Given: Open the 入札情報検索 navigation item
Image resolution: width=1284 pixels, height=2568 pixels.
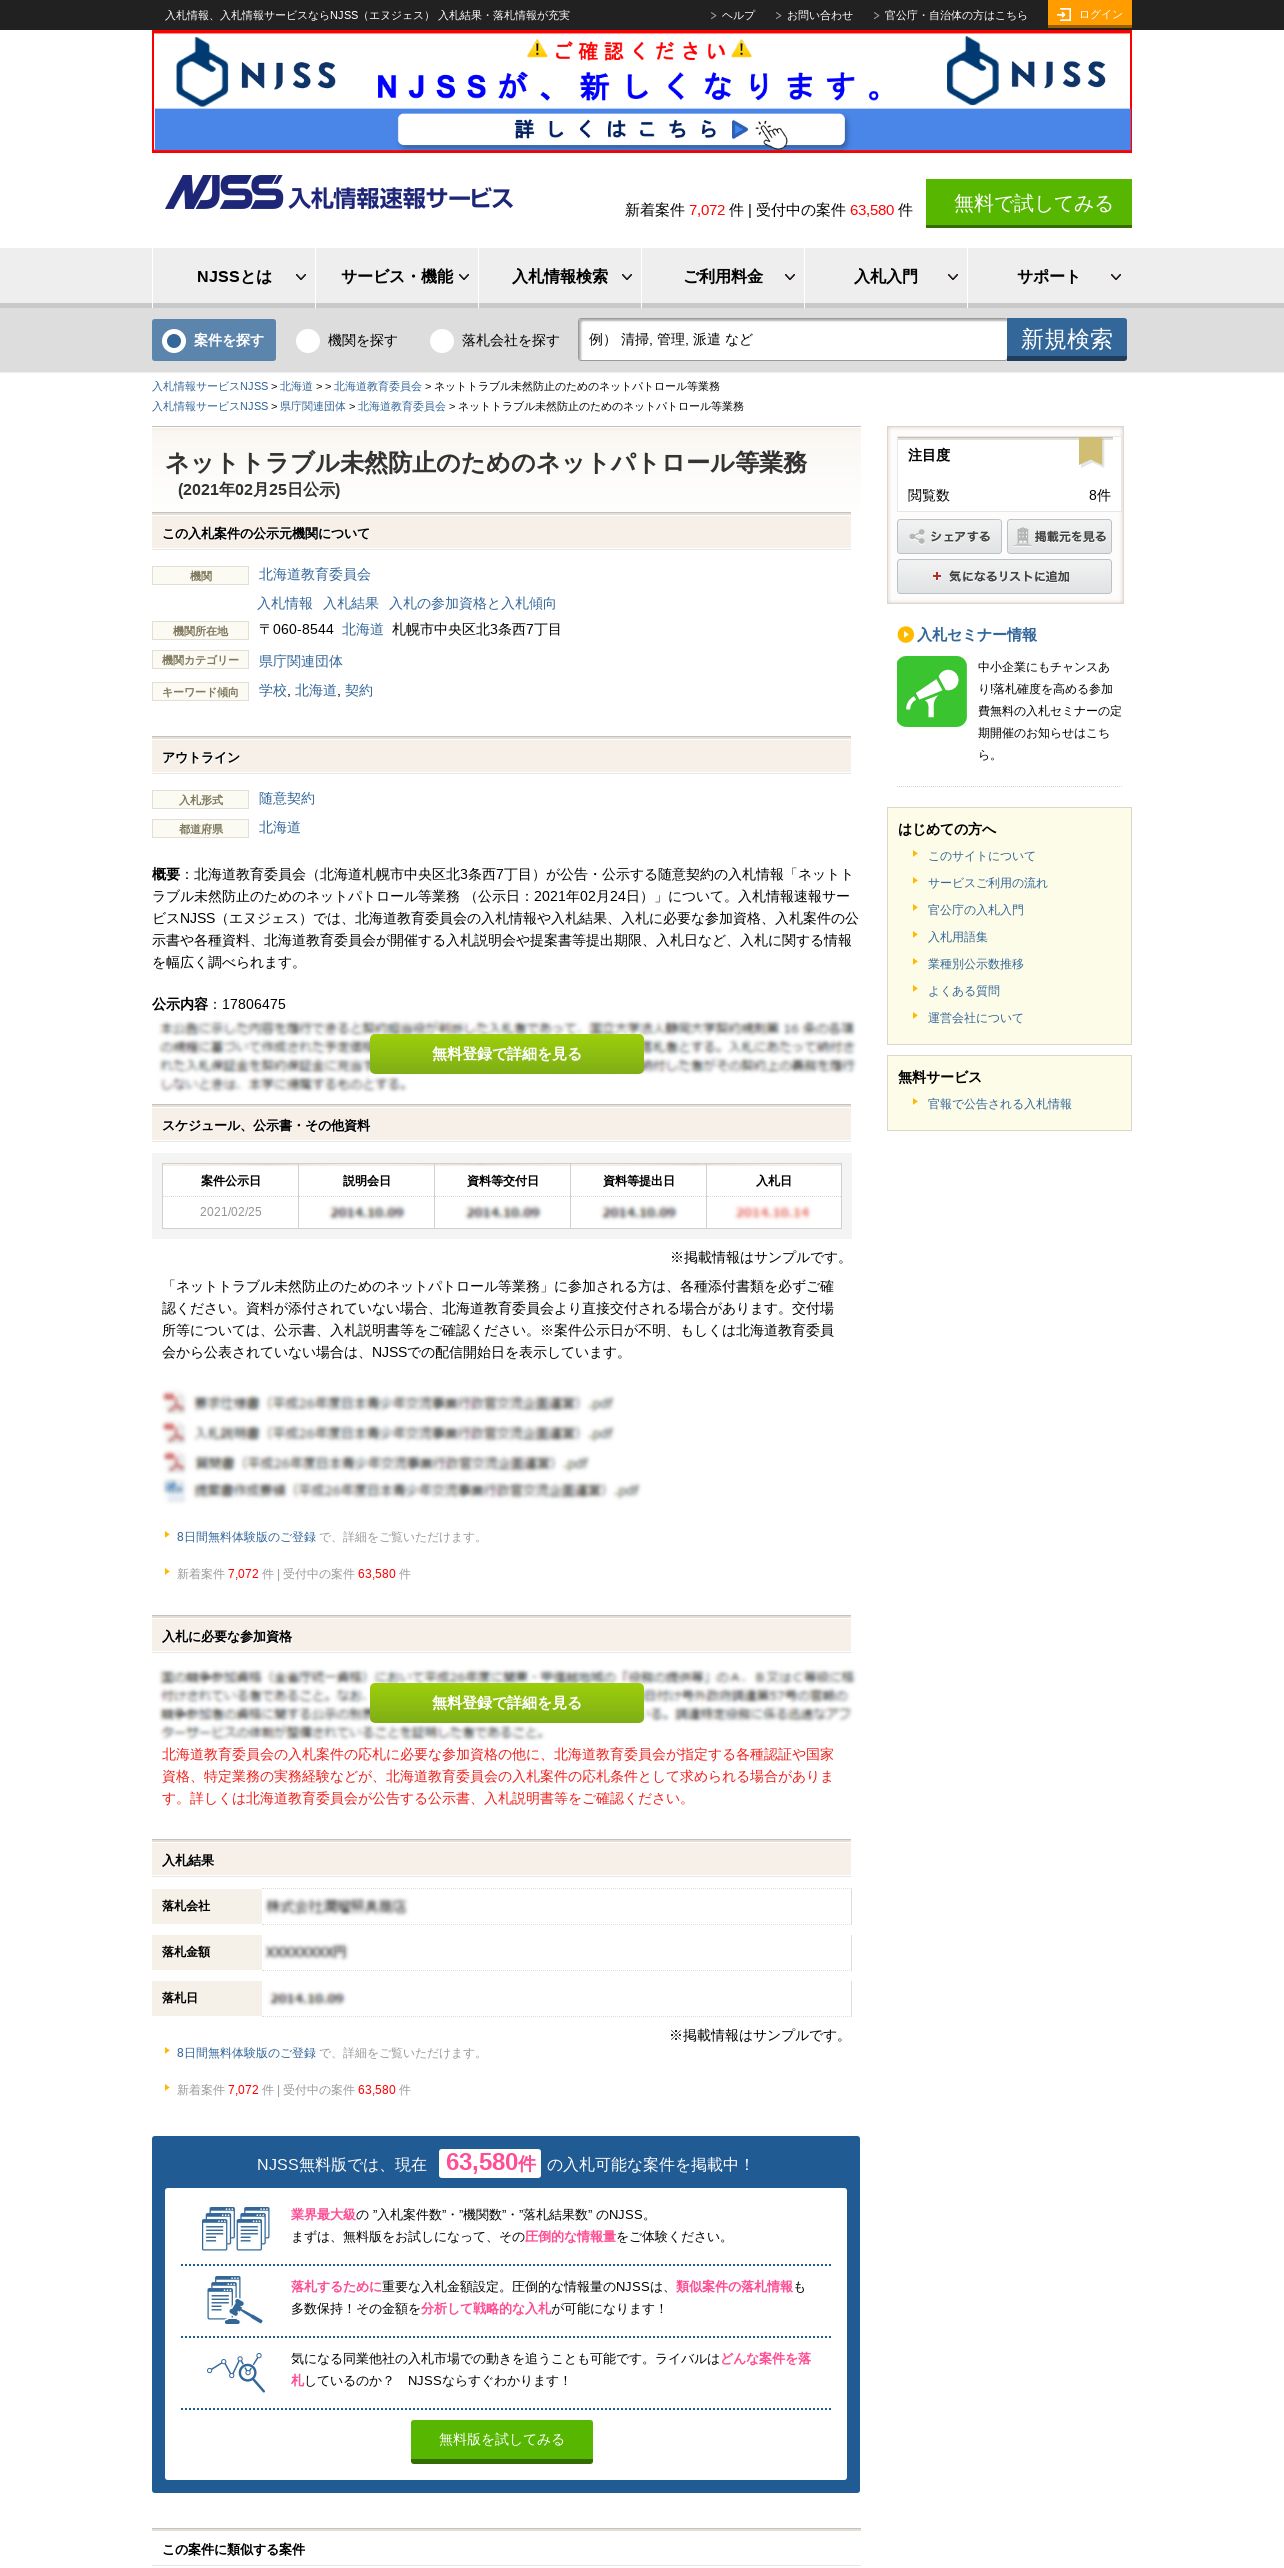Looking at the screenshot, I should tap(560, 277).
